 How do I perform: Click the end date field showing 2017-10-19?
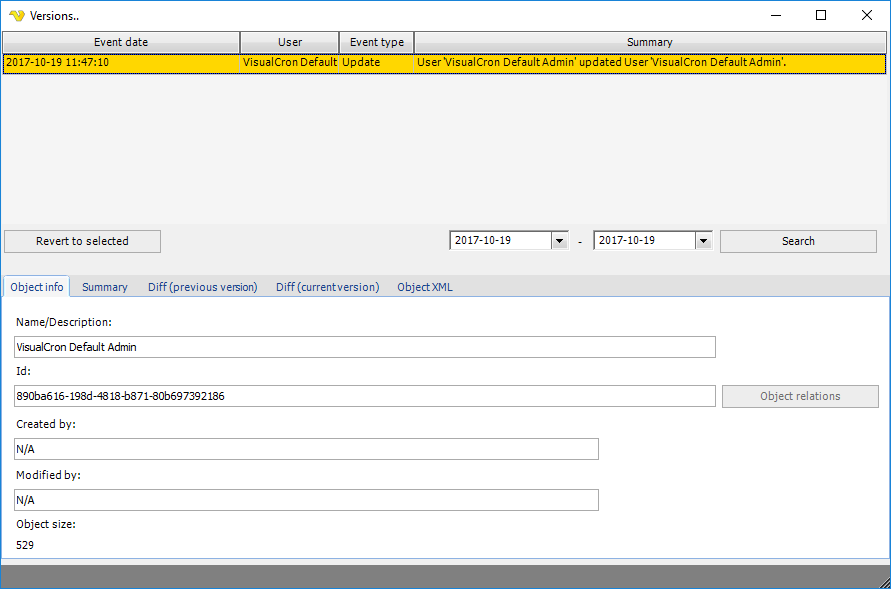(x=644, y=240)
